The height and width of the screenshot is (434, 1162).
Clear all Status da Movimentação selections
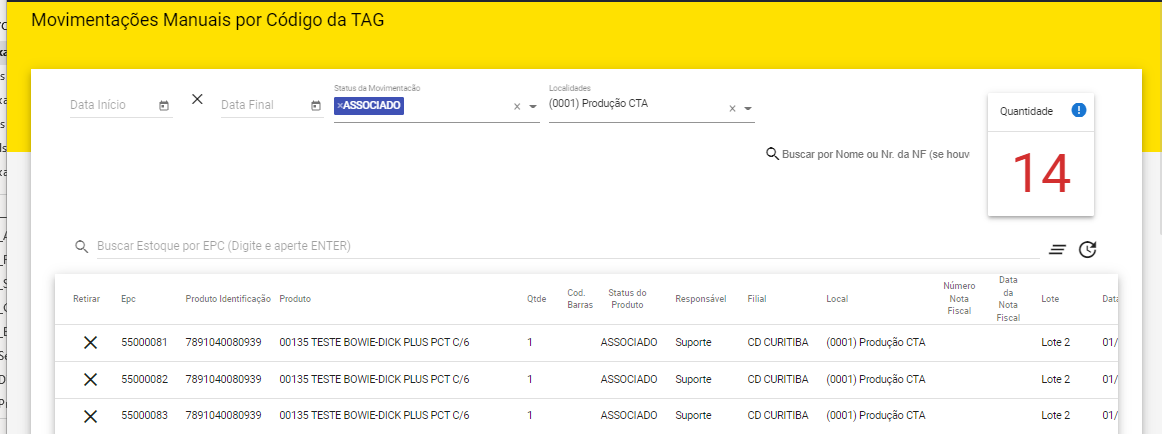coord(517,107)
